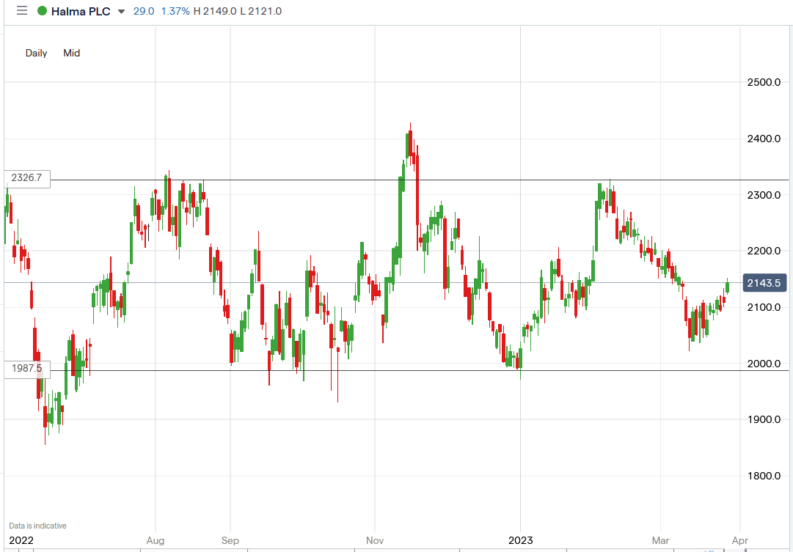Click the Nov date axis label

pos(375,541)
